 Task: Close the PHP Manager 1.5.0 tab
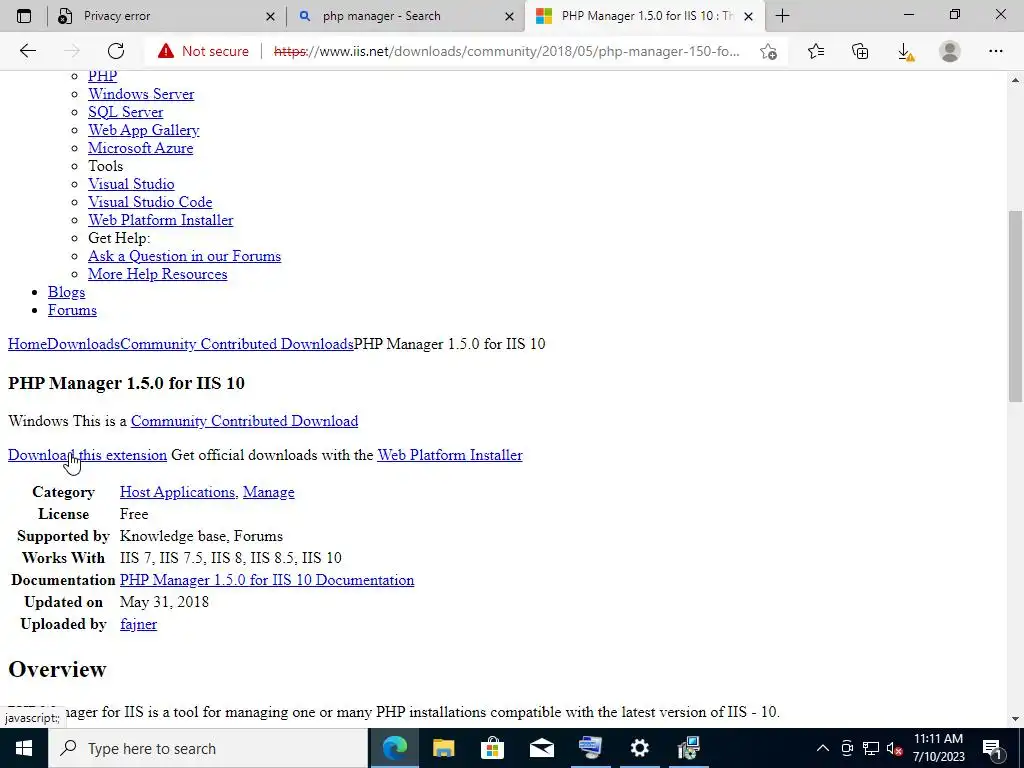pyautogui.click(x=748, y=16)
